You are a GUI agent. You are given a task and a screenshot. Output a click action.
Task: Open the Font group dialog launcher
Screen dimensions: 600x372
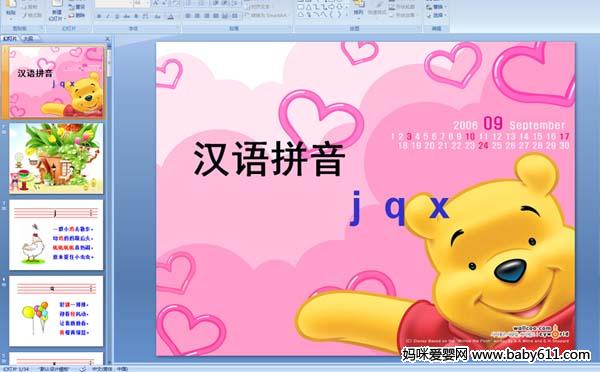(178, 28)
